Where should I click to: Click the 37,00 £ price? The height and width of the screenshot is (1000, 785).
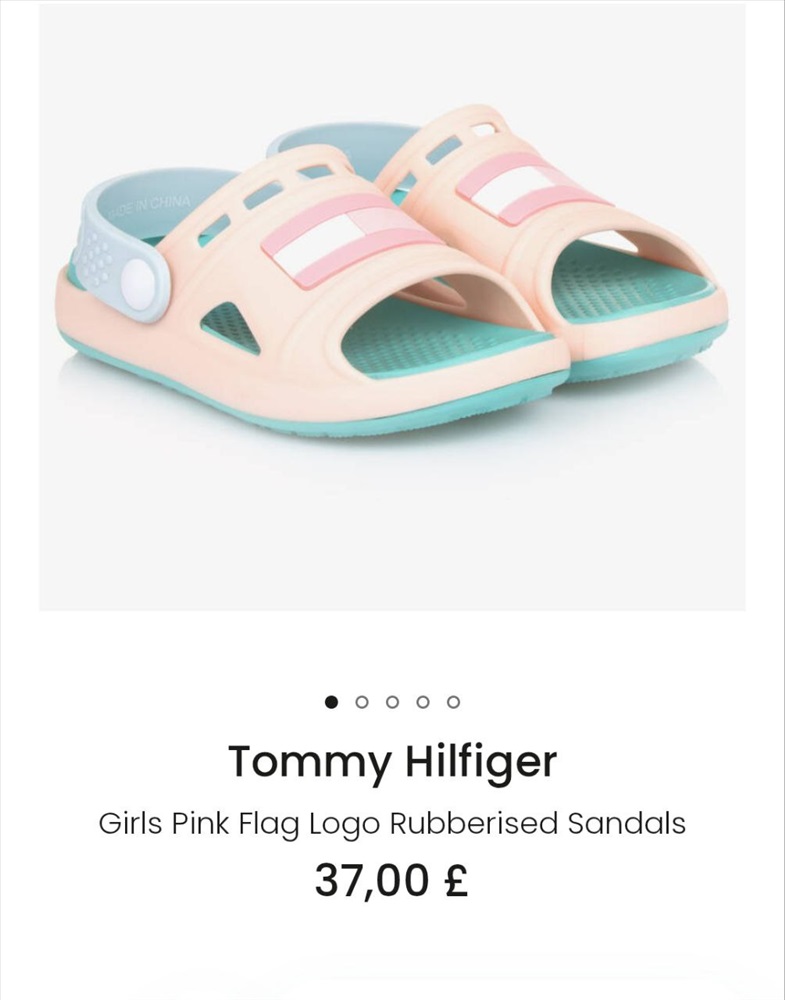tap(392, 881)
